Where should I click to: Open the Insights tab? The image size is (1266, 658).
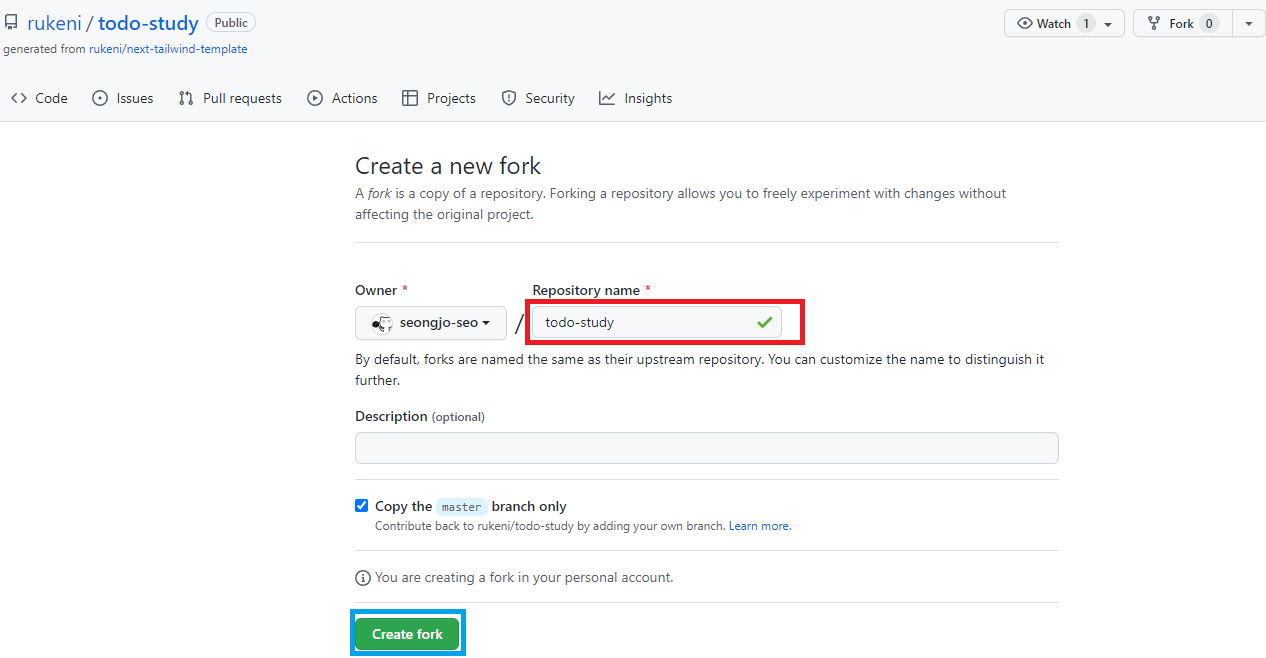tap(636, 98)
